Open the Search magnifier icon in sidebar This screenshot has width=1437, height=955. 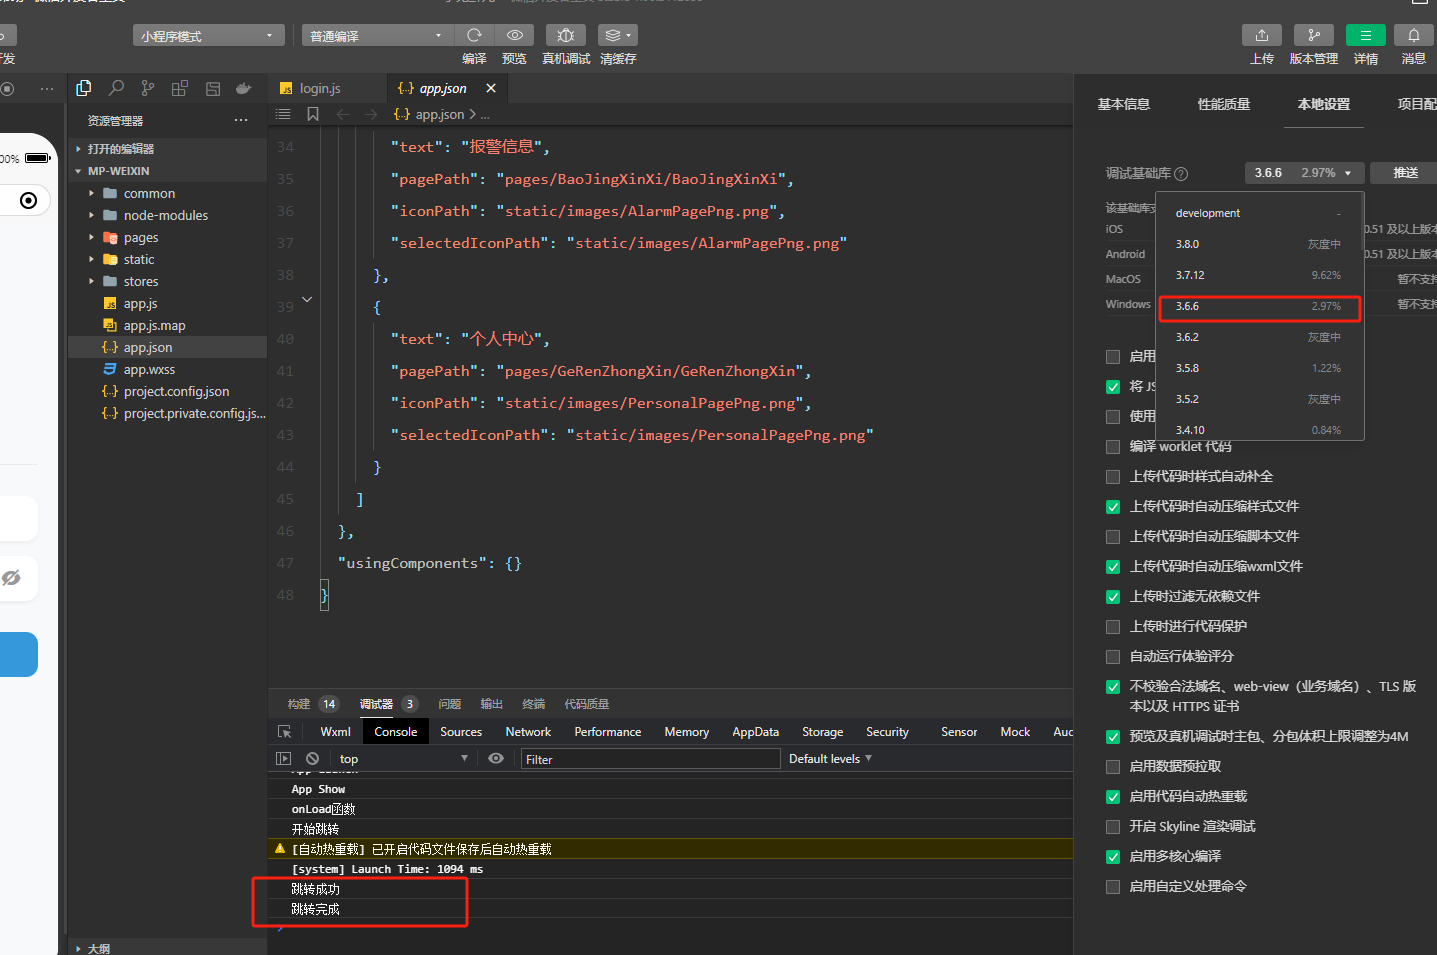pos(116,88)
